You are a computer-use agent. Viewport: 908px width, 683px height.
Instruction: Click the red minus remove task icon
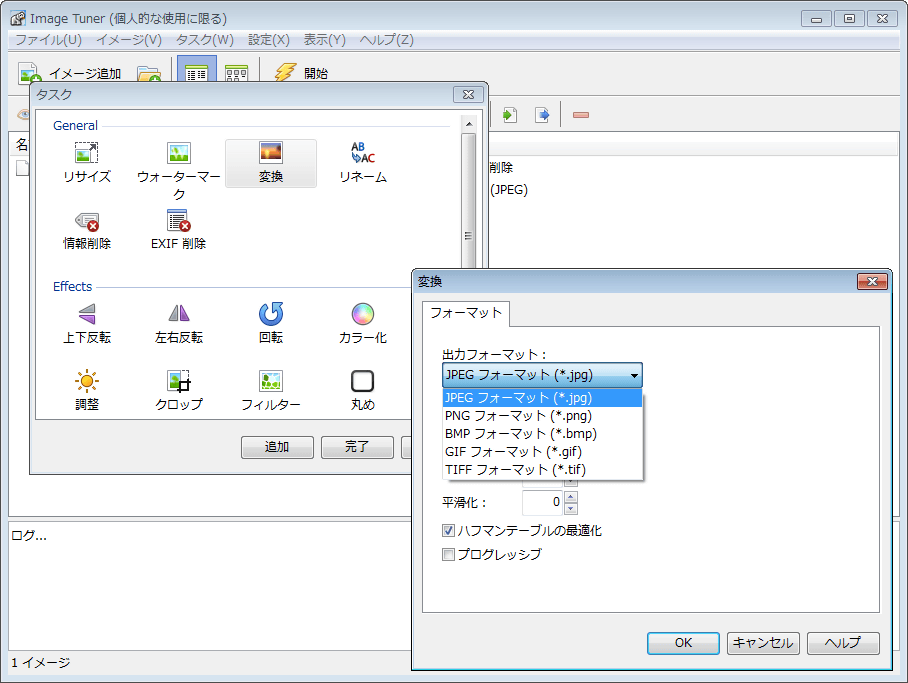(x=581, y=115)
